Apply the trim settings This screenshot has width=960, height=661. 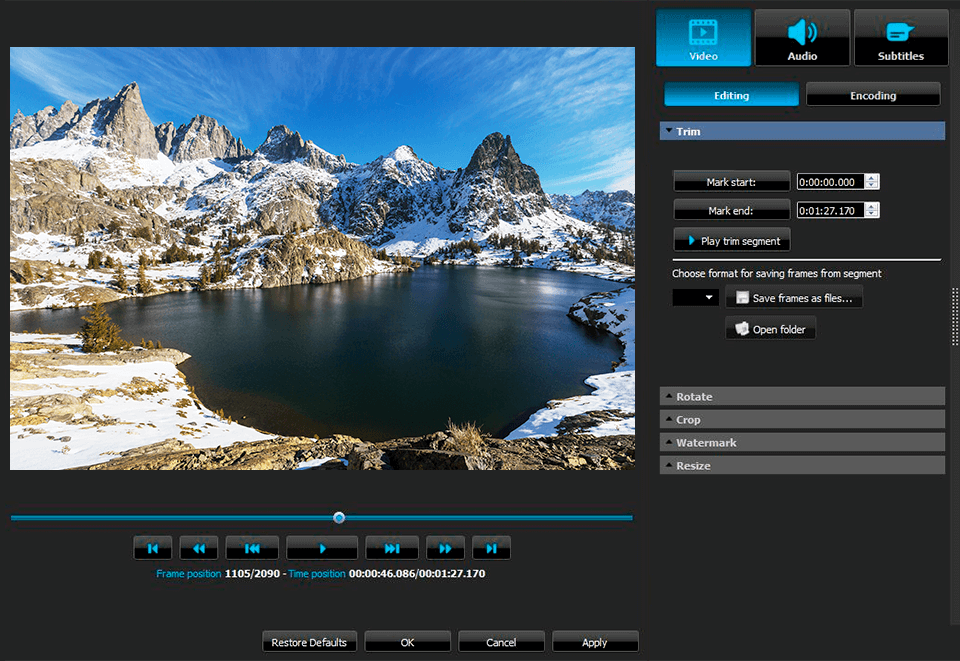pos(594,641)
